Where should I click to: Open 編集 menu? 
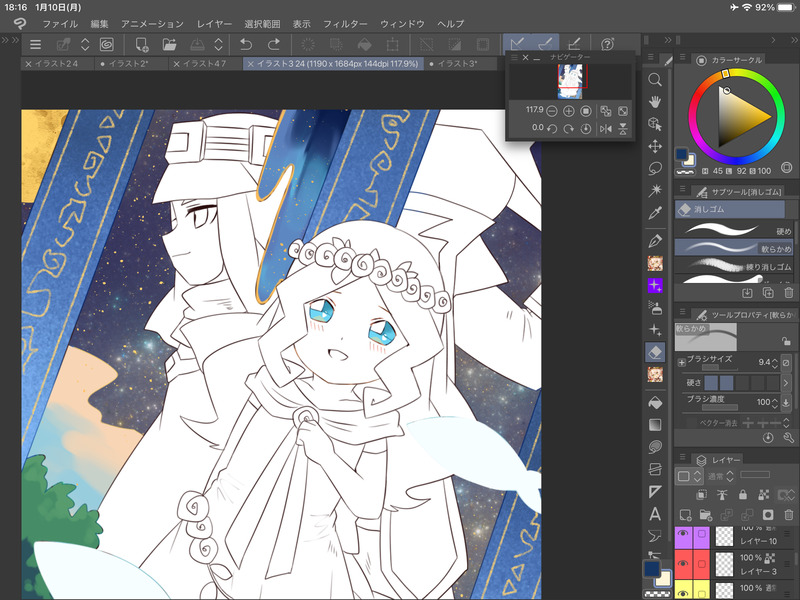click(x=99, y=24)
